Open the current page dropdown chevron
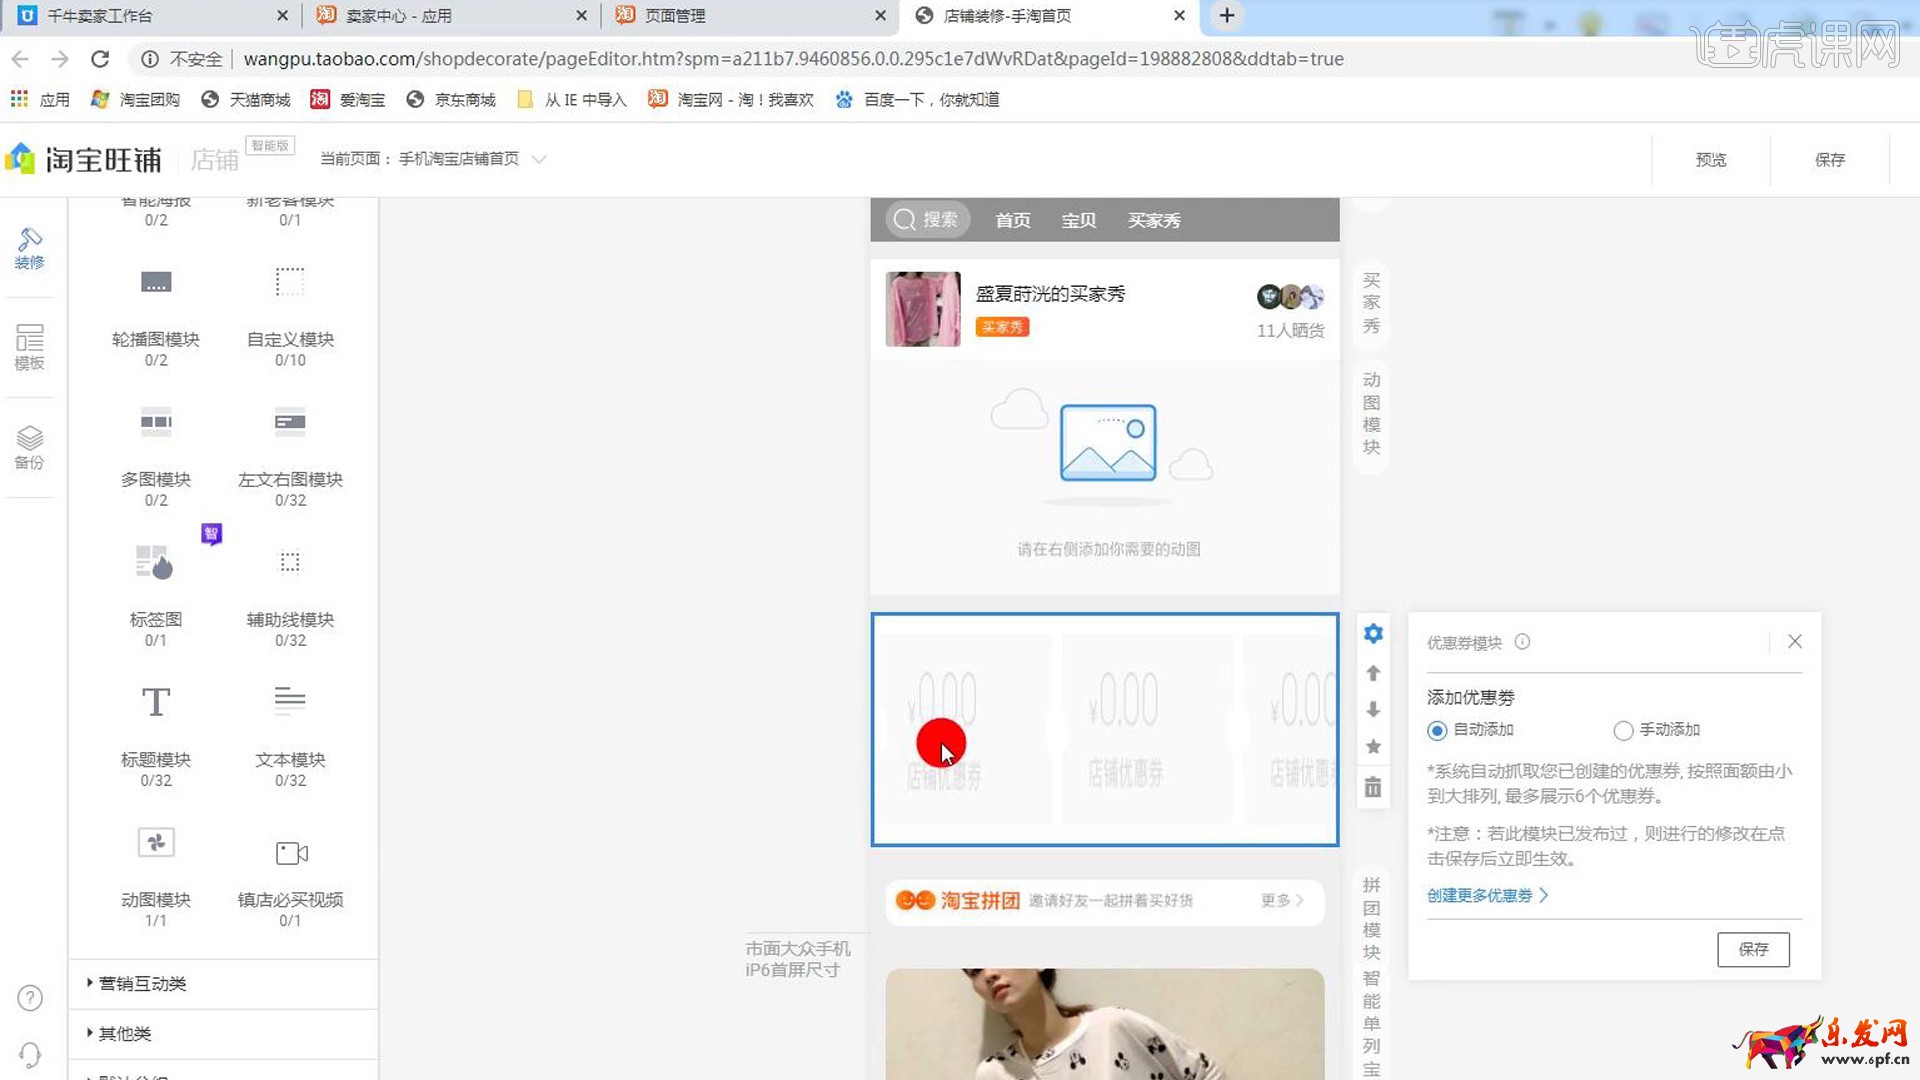 coord(539,159)
